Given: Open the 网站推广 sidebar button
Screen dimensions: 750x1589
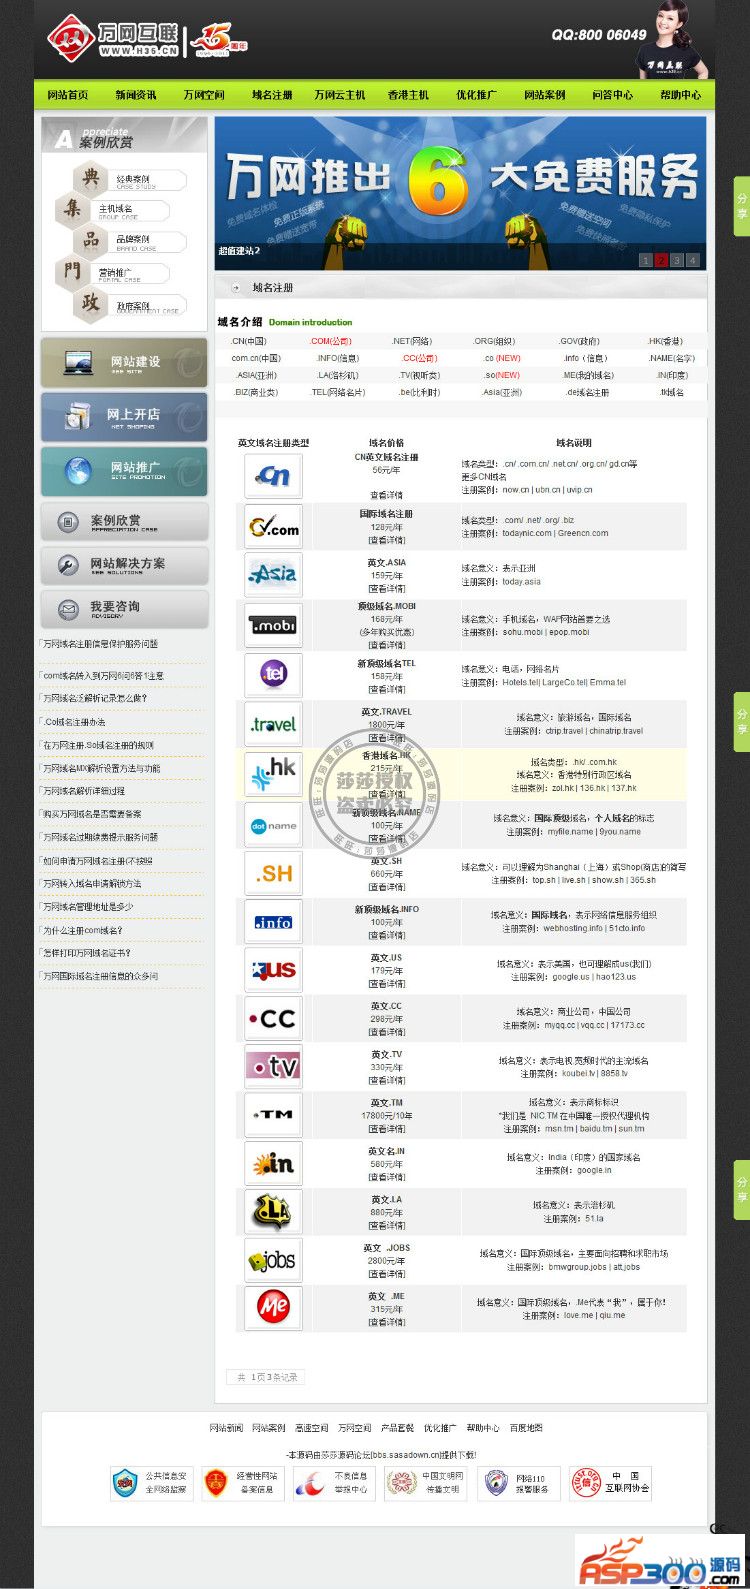Looking at the screenshot, I should (x=124, y=471).
